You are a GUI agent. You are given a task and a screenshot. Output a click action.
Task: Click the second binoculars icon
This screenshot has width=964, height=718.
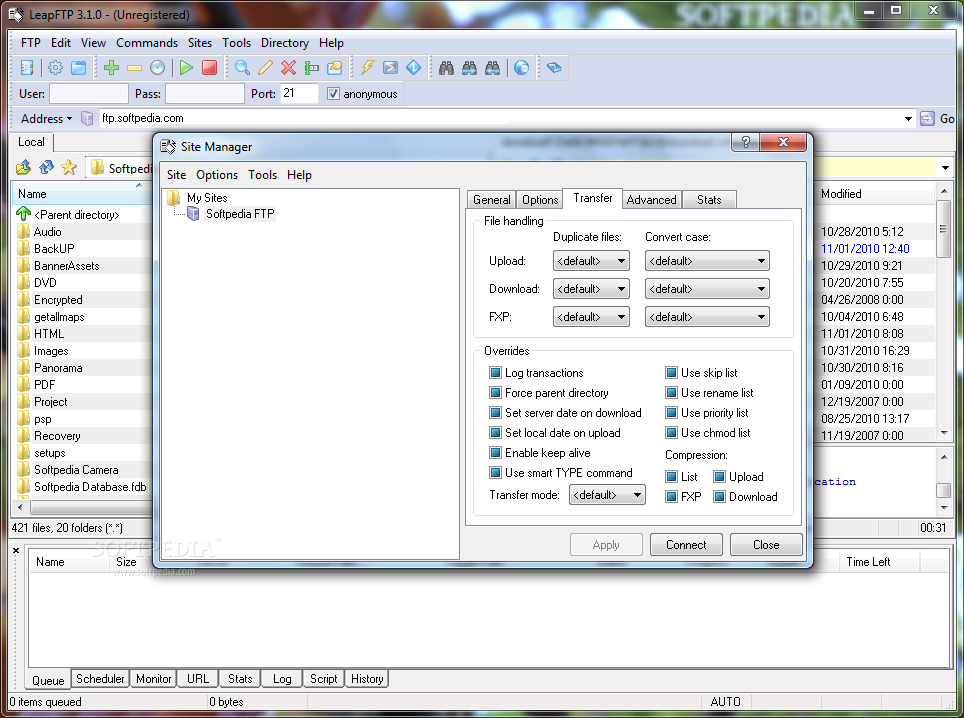click(470, 68)
